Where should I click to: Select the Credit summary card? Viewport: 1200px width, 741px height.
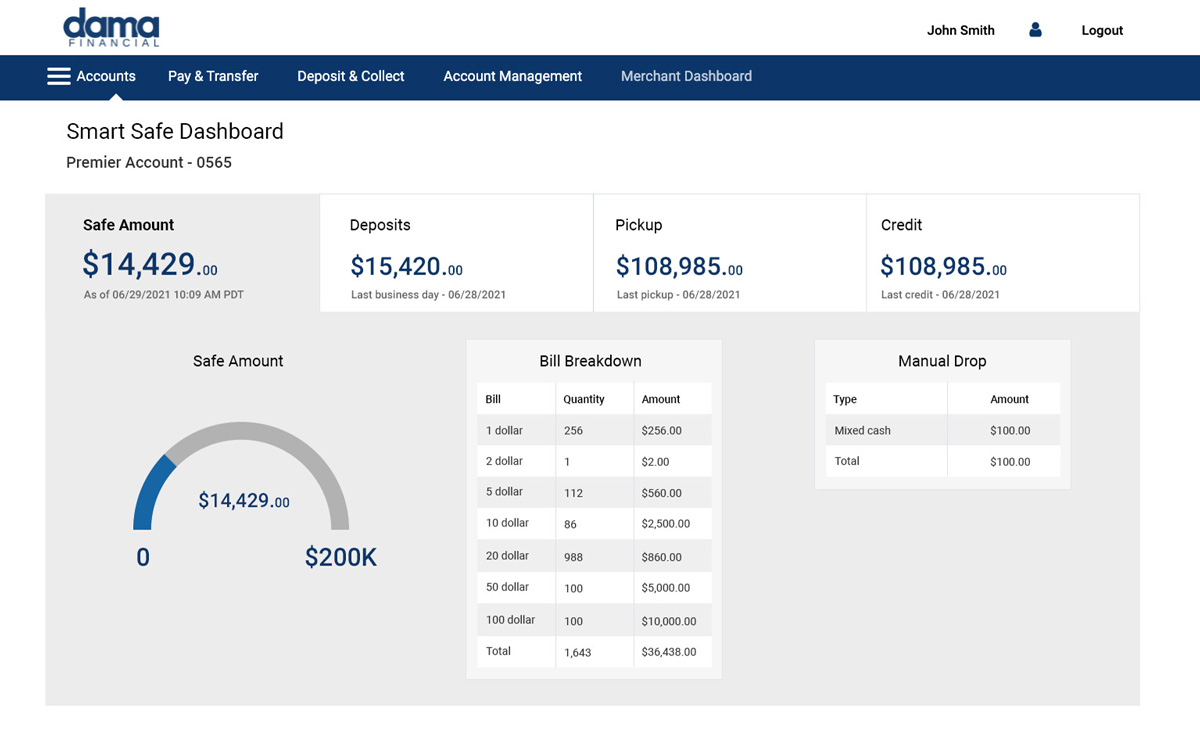coord(1002,254)
